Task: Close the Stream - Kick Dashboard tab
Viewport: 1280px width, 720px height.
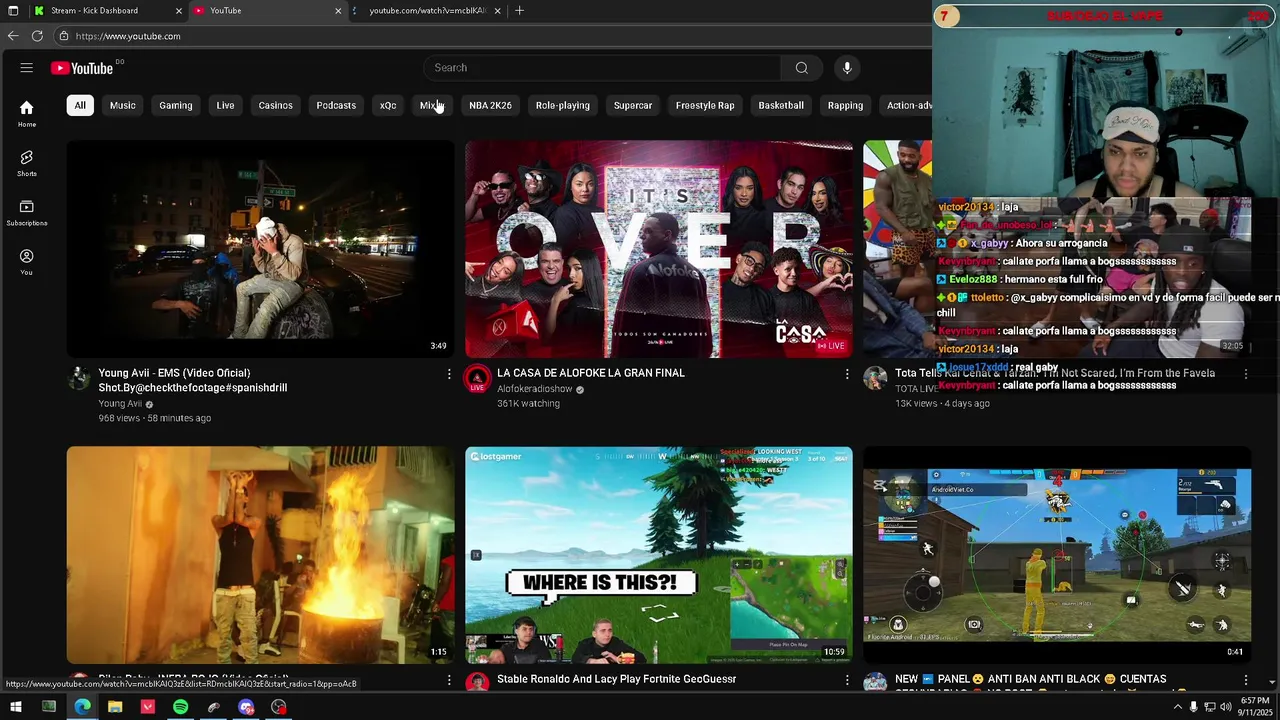Action: point(179,11)
